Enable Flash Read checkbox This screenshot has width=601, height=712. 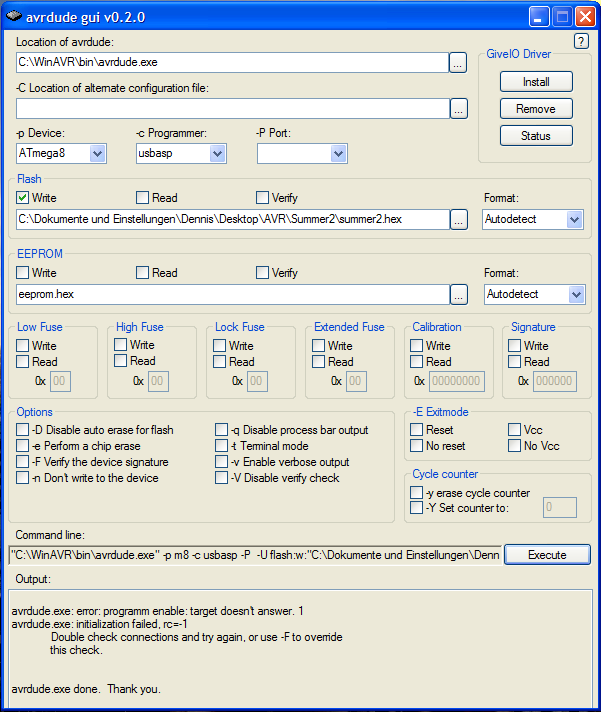point(143,198)
